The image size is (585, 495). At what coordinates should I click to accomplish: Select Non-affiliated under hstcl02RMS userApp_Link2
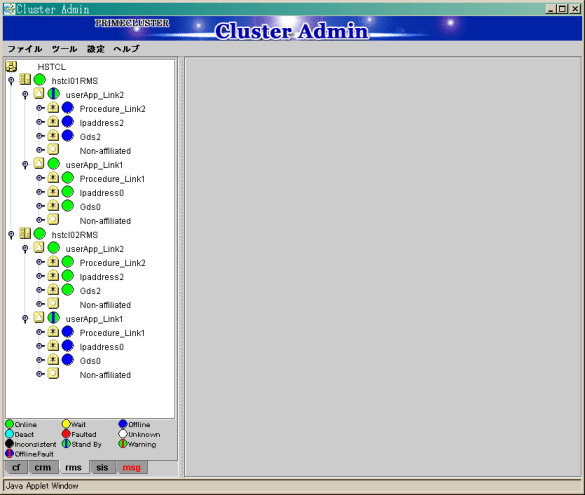tap(105, 305)
